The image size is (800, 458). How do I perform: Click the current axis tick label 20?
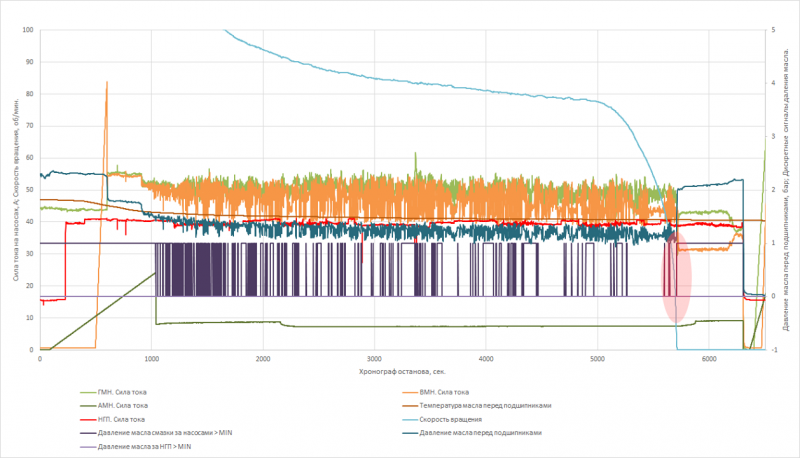click(30, 286)
